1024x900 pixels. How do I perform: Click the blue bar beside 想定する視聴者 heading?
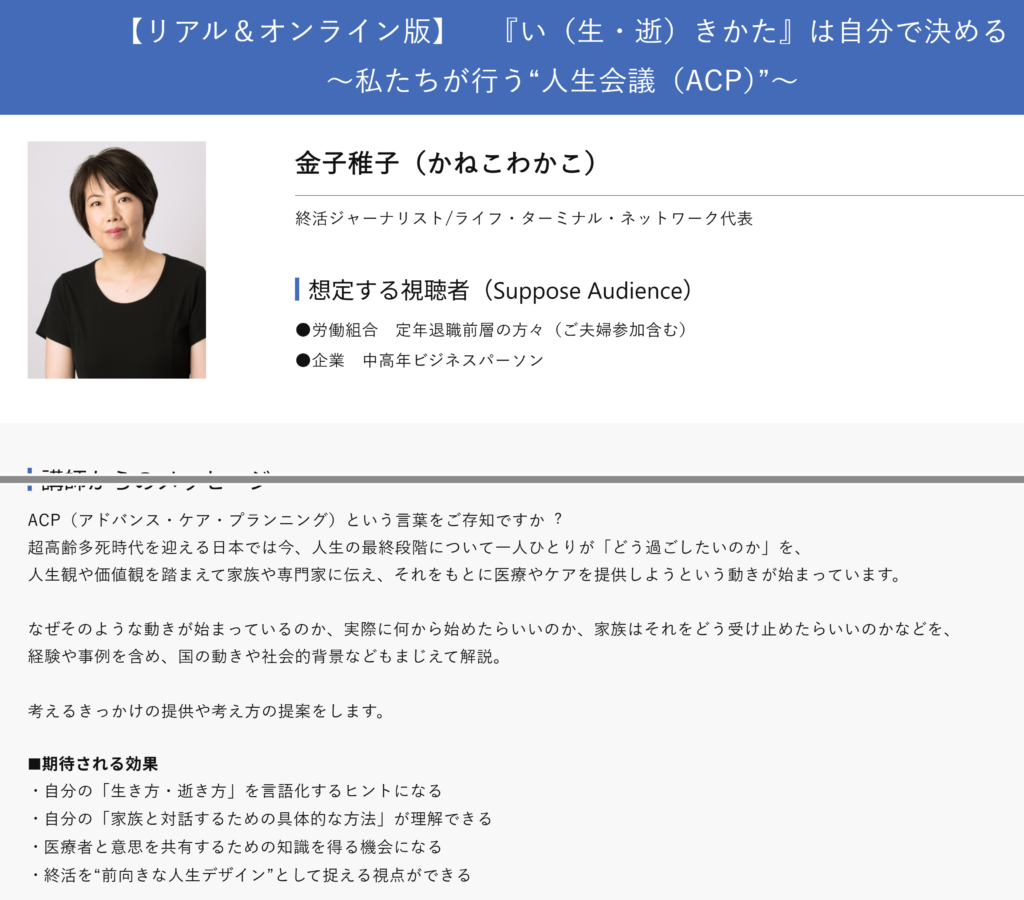(297, 290)
